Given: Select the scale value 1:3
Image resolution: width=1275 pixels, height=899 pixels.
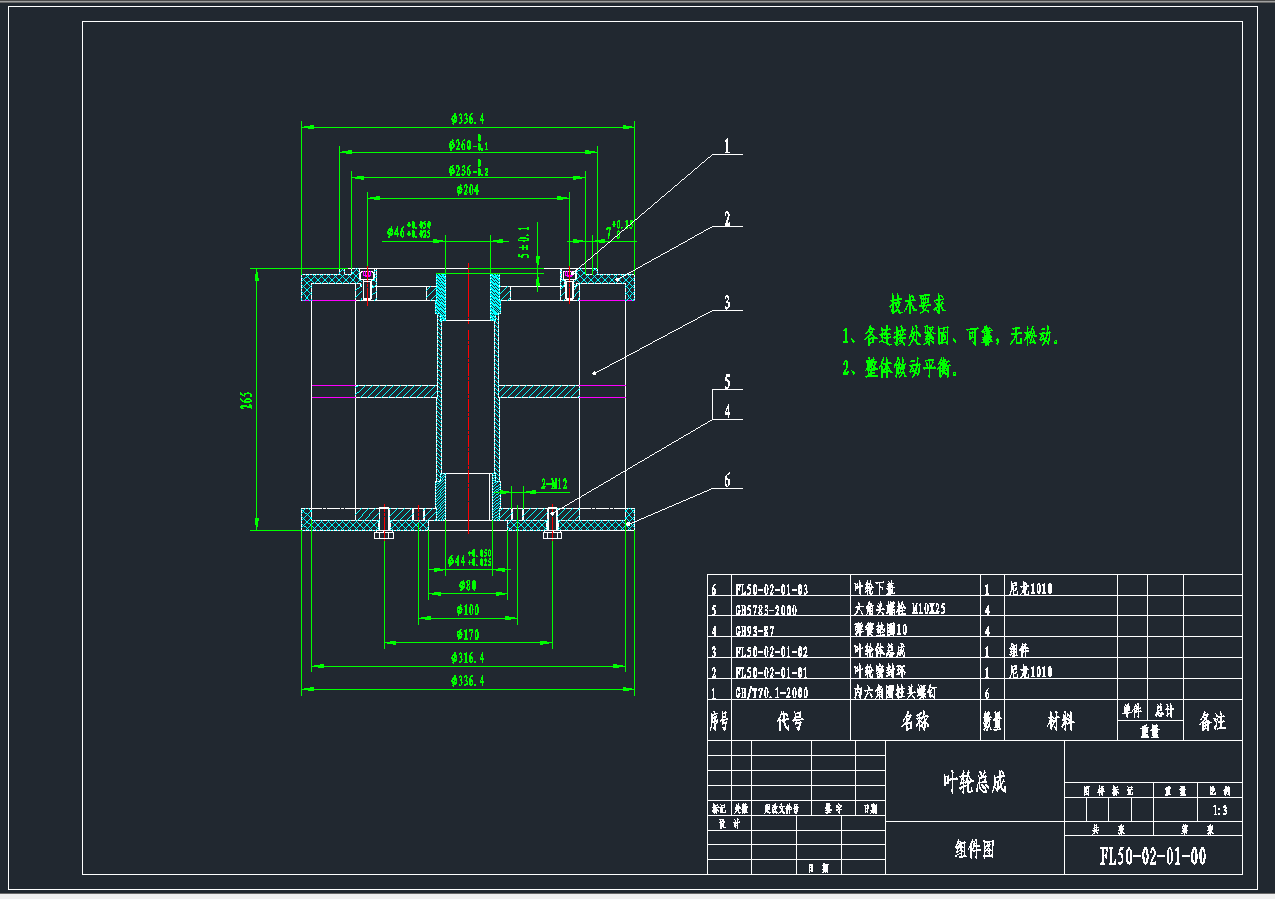Looking at the screenshot, I should click(x=1219, y=810).
